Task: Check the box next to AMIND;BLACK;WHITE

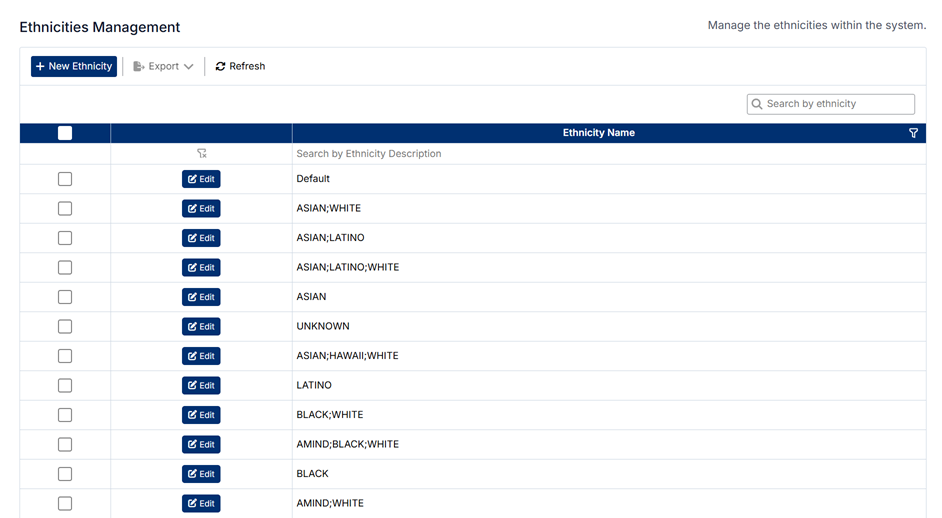Action: tap(65, 444)
